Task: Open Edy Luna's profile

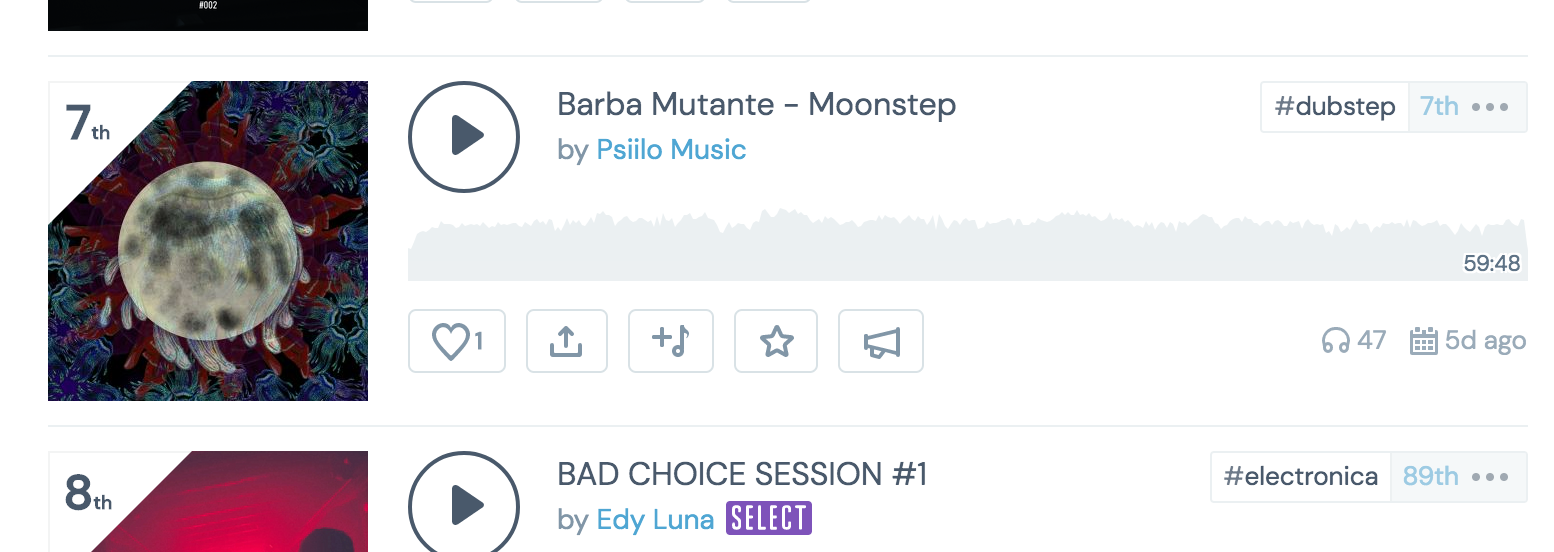Action: click(x=655, y=519)
